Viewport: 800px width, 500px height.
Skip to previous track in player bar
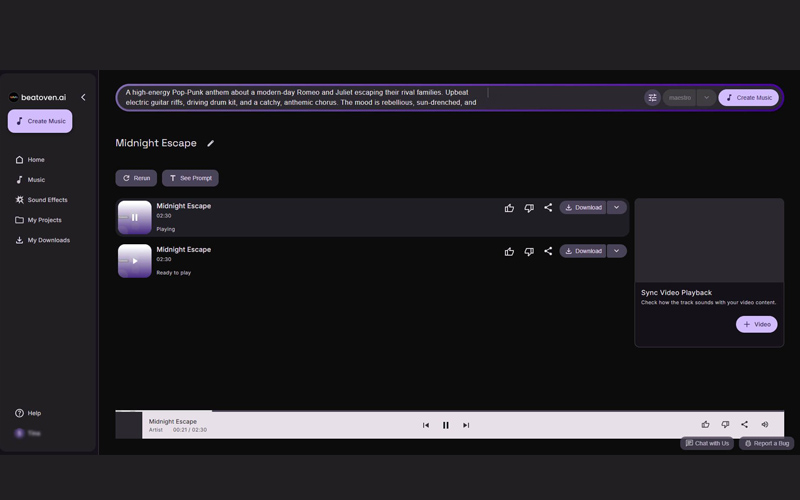[426, 425]
